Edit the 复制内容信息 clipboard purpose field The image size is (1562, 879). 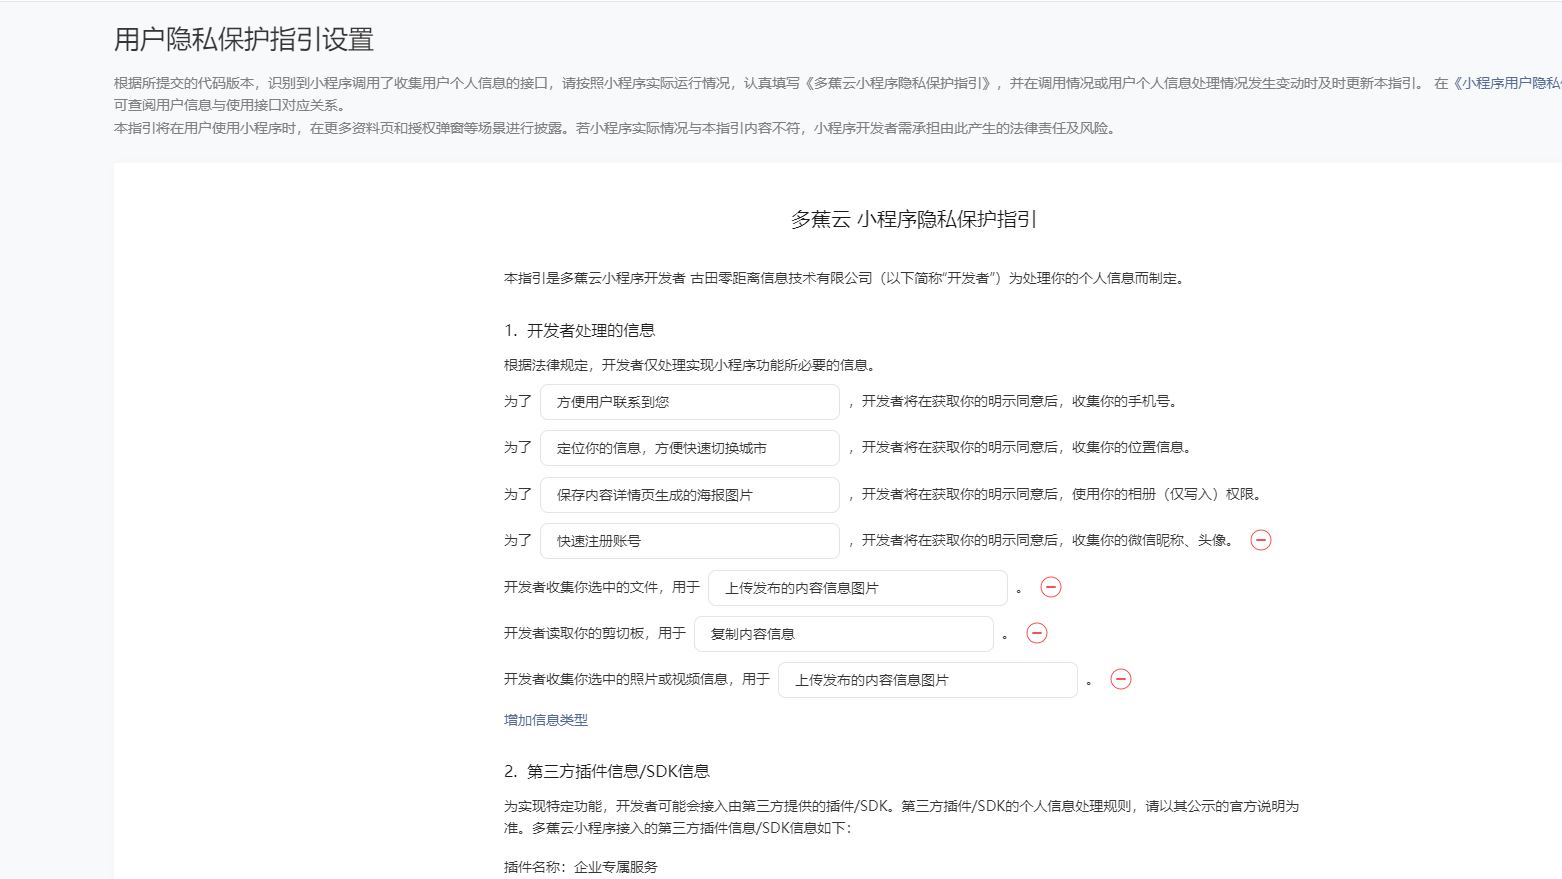[844, 634]
